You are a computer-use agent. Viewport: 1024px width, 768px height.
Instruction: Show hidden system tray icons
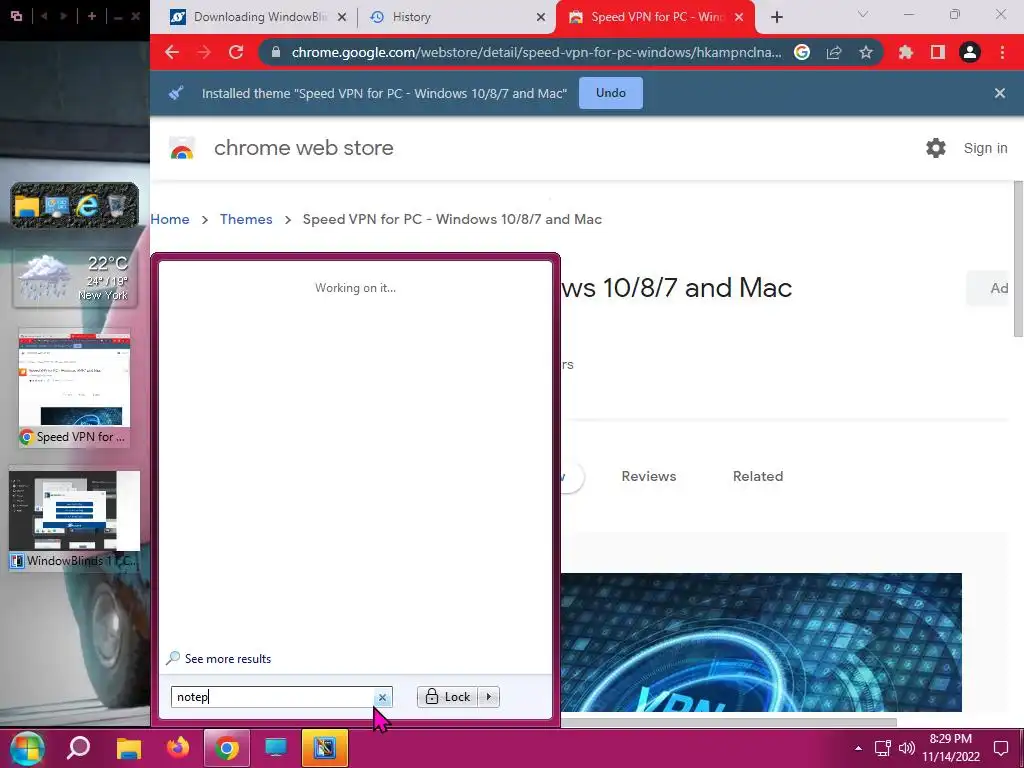[x=858, y=748]
